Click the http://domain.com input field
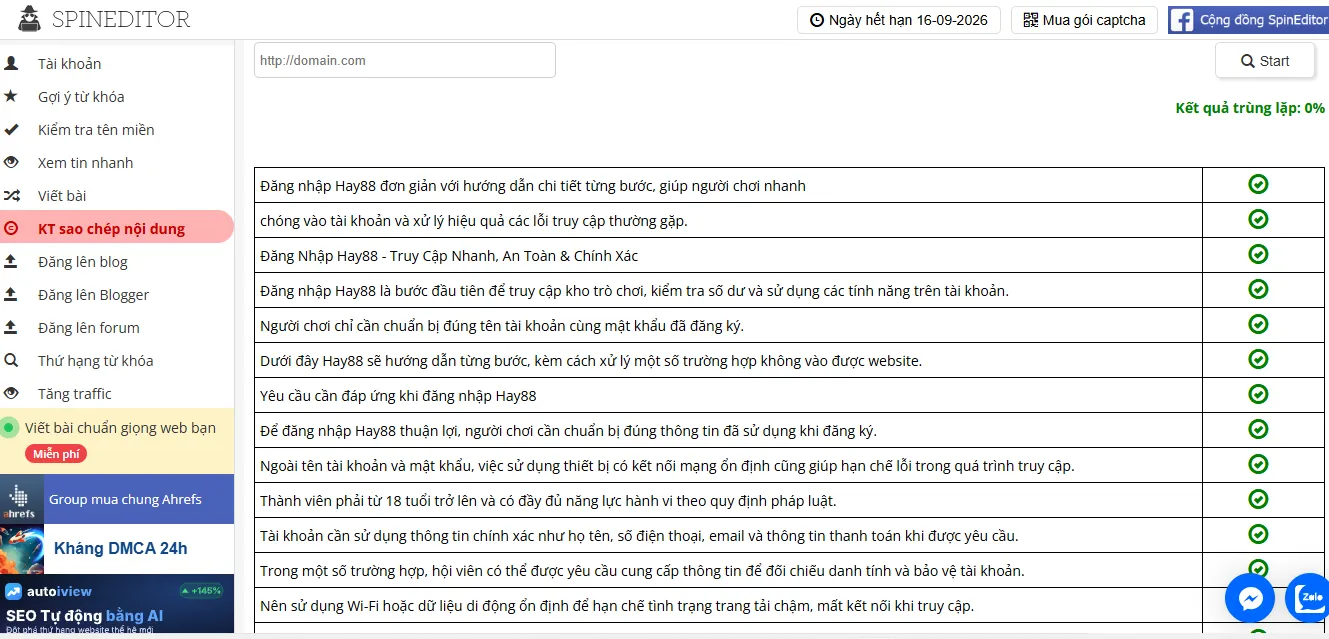 tap(405, 60)
